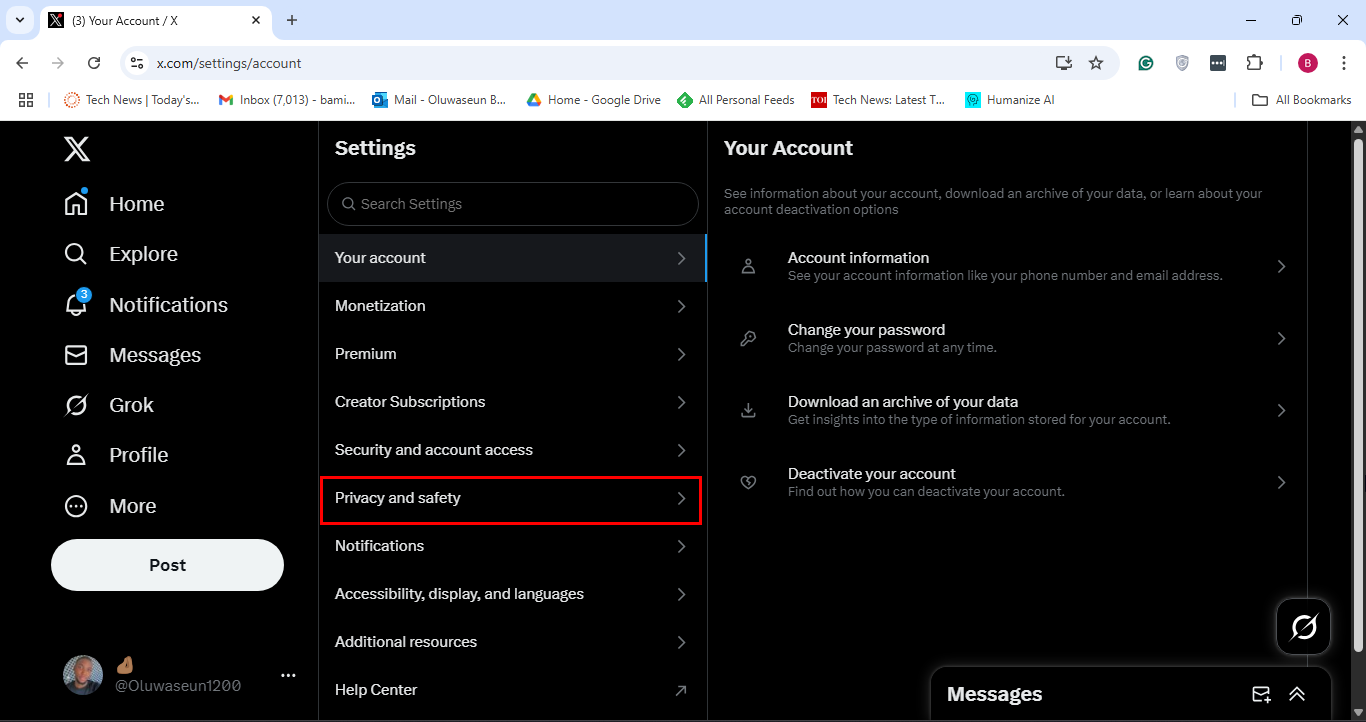Open Home - Google Drive bookmark
Viewport: 1366px width, 722px height.
594,100
